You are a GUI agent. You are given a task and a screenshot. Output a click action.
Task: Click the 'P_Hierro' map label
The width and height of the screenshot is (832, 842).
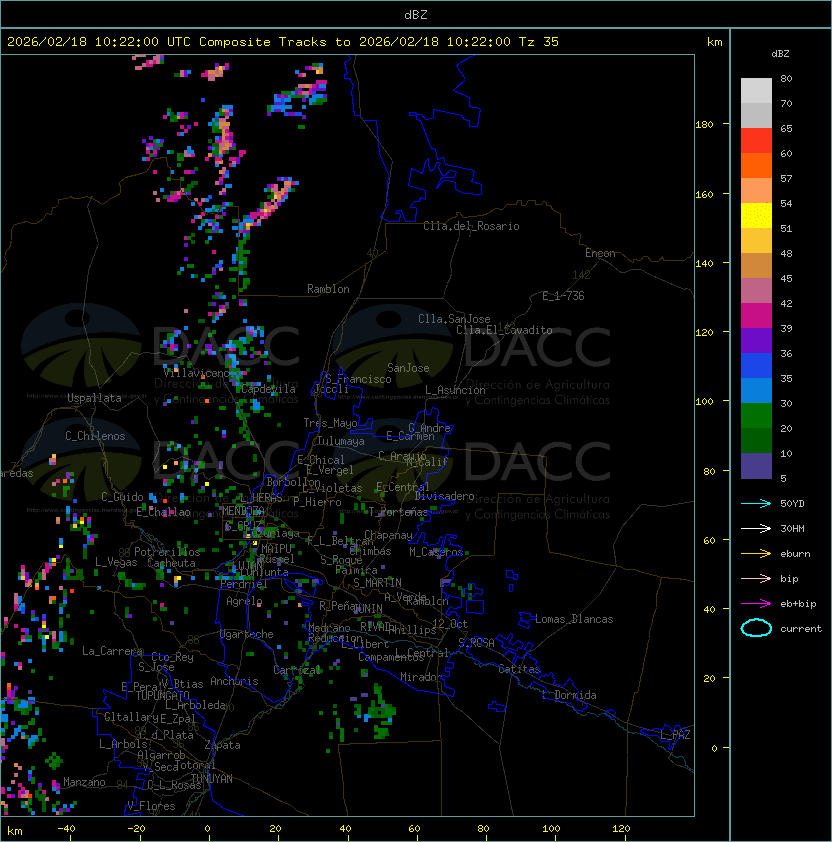317,502
